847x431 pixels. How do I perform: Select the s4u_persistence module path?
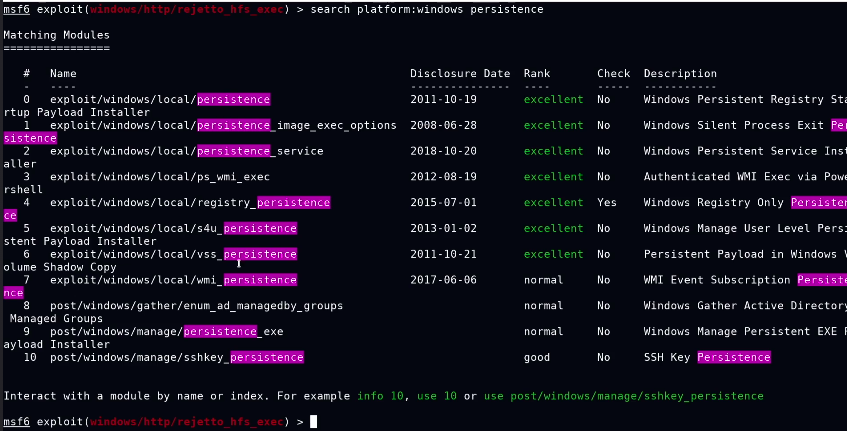pyautogui.click(x=173, y=228)
